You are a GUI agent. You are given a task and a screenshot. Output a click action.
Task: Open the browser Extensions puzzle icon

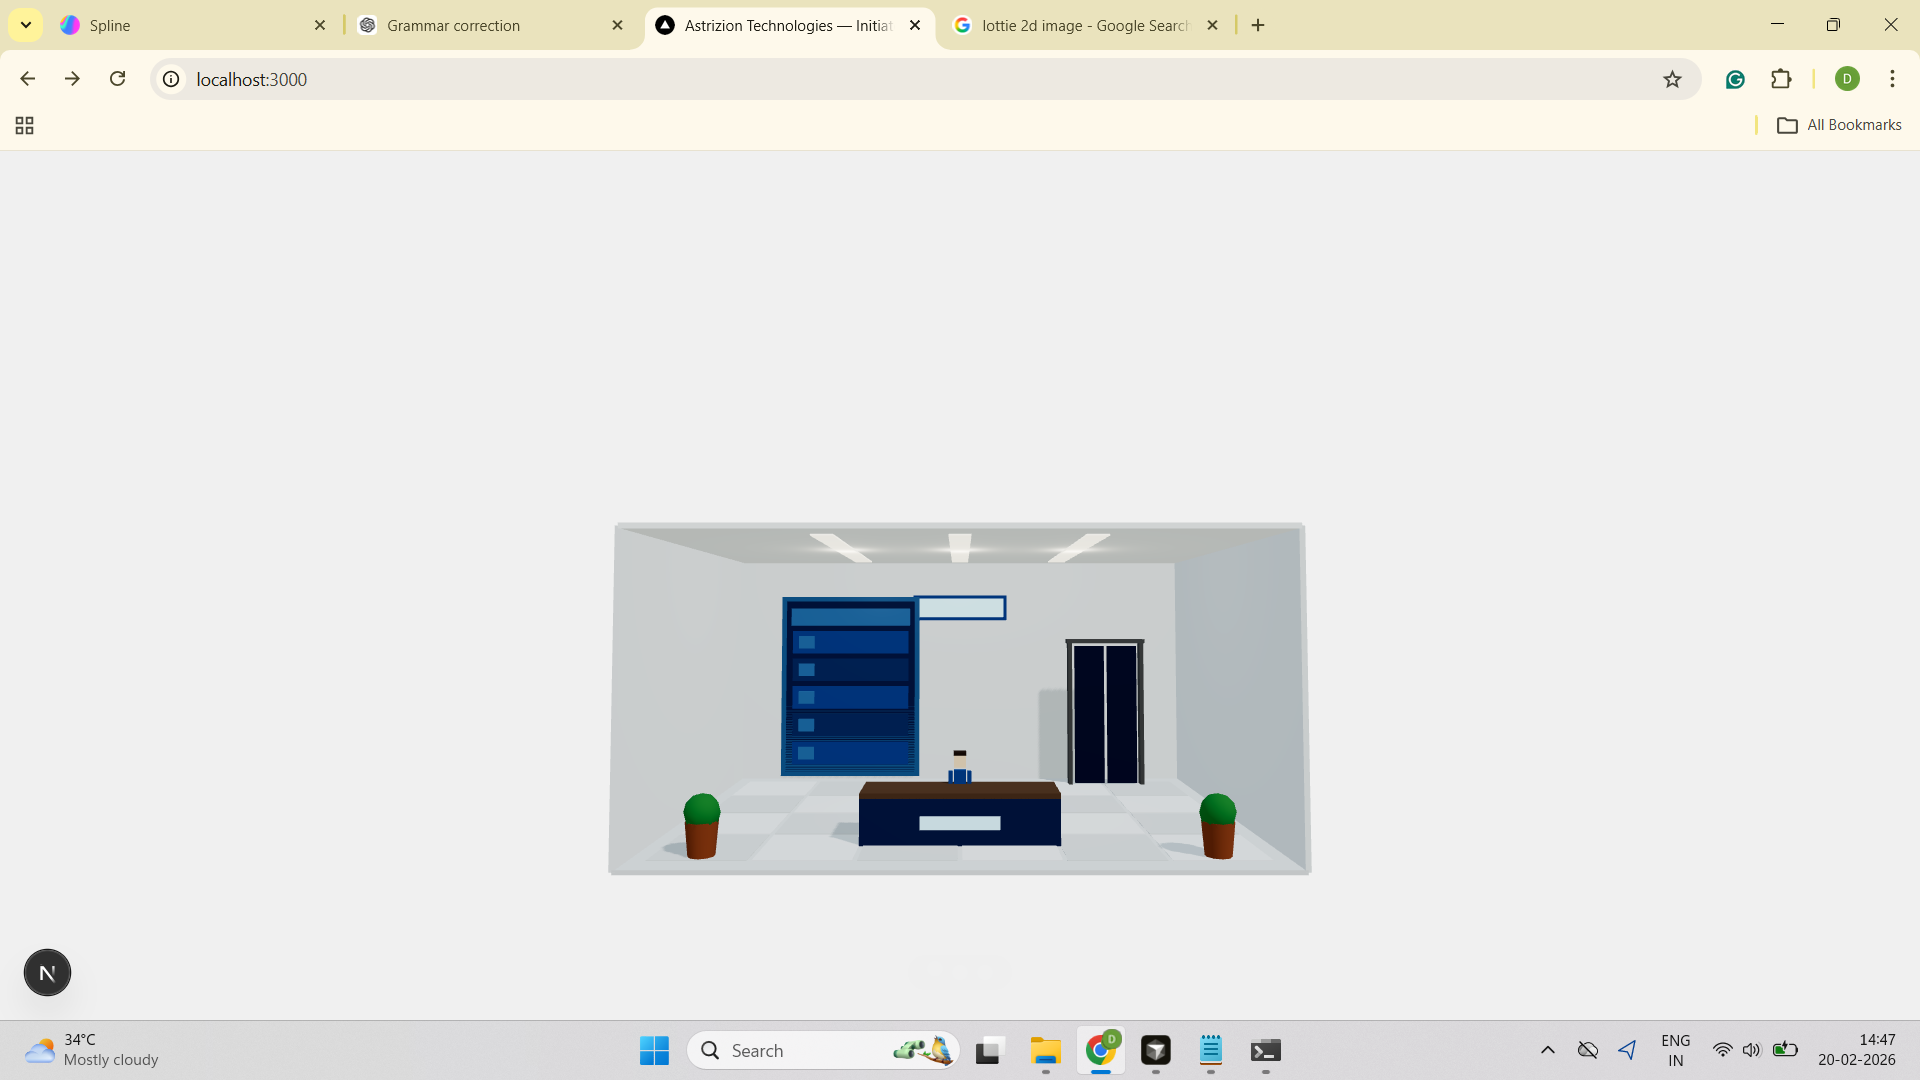click(x=1781, y=79)
